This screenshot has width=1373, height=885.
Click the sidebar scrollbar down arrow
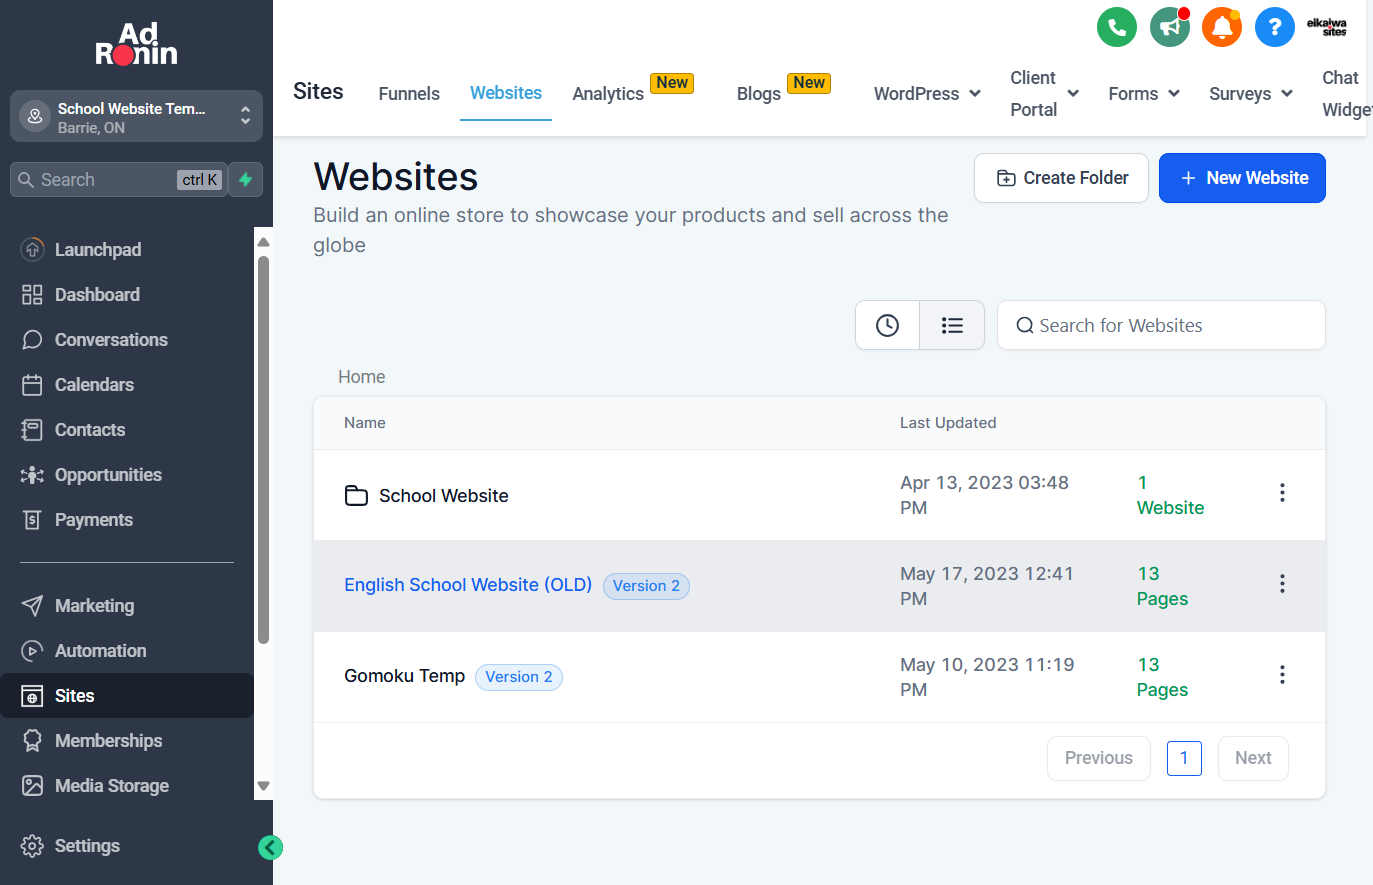coord(264,786)
